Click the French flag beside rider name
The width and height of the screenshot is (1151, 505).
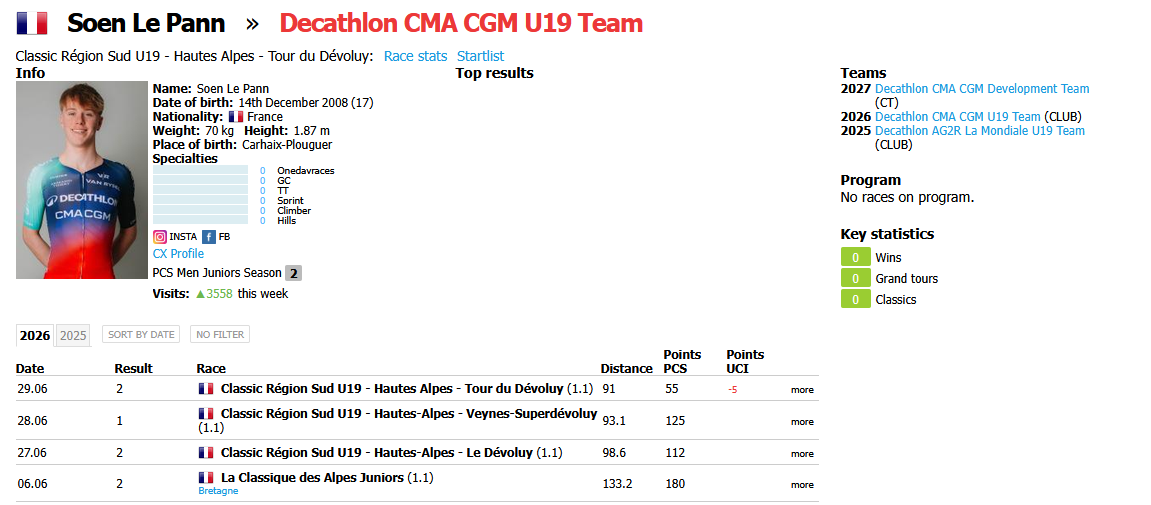(x=32, y=23)
